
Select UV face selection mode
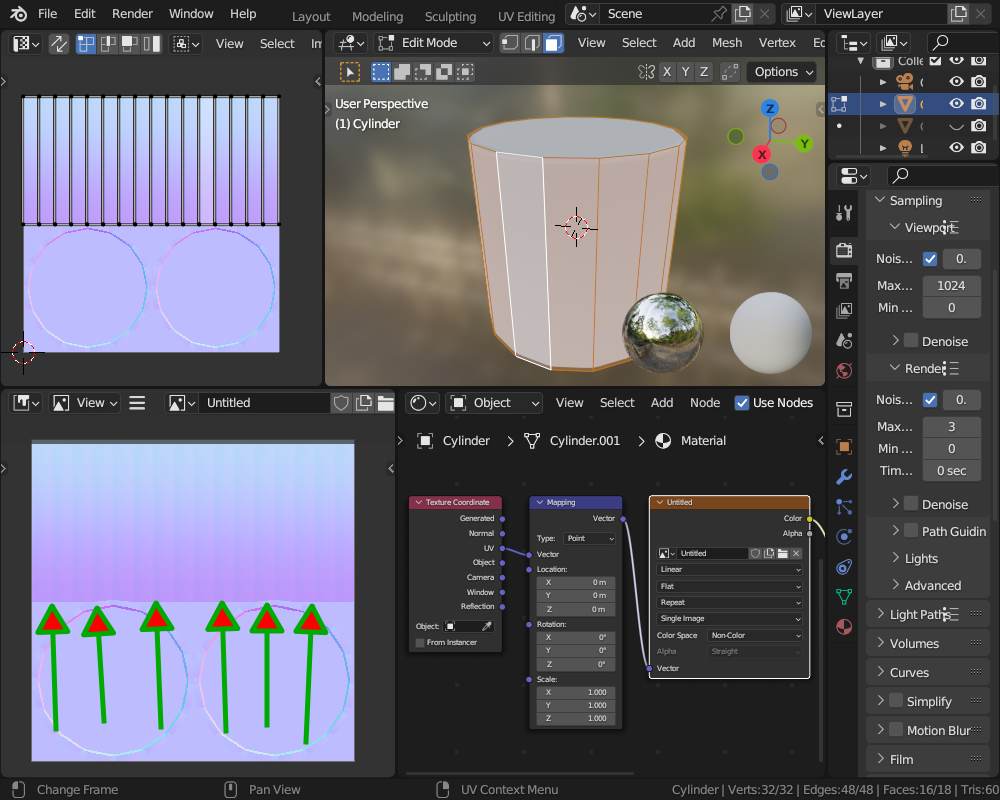[x=129, y=43]
